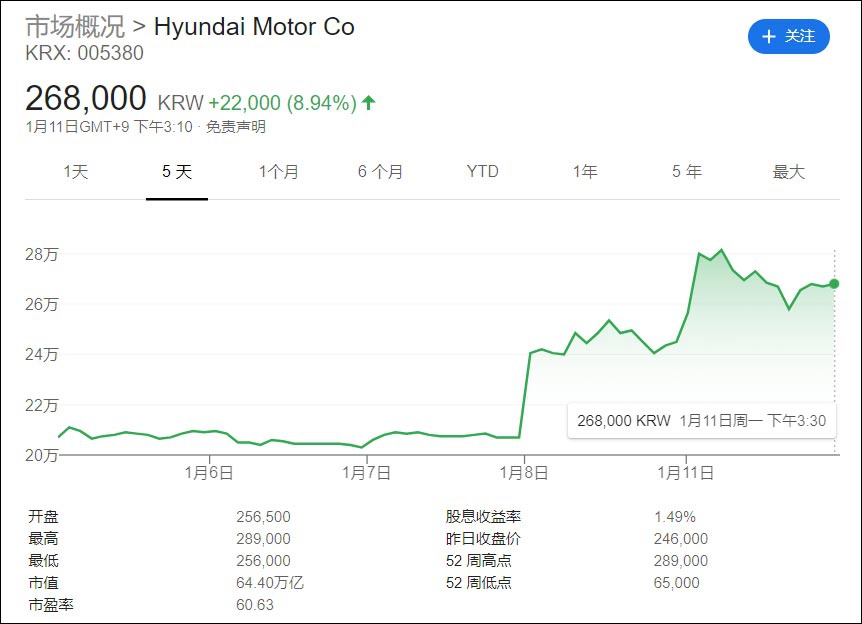862x624 pixels.
Task: Click the green up arrow beside 8.94%
Action: (369, 102)
